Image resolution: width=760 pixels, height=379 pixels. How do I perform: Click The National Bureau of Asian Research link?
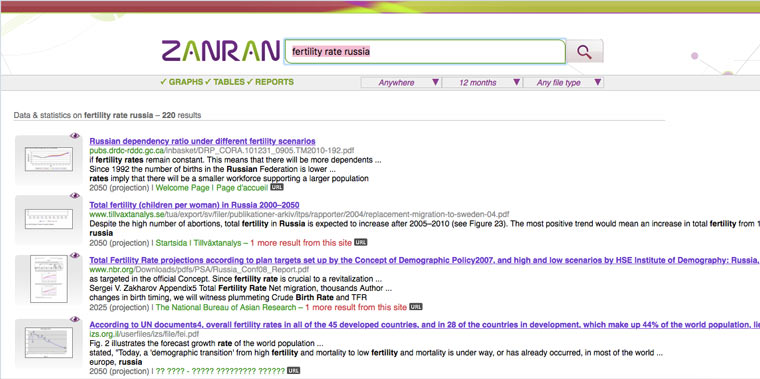[226, 307]
